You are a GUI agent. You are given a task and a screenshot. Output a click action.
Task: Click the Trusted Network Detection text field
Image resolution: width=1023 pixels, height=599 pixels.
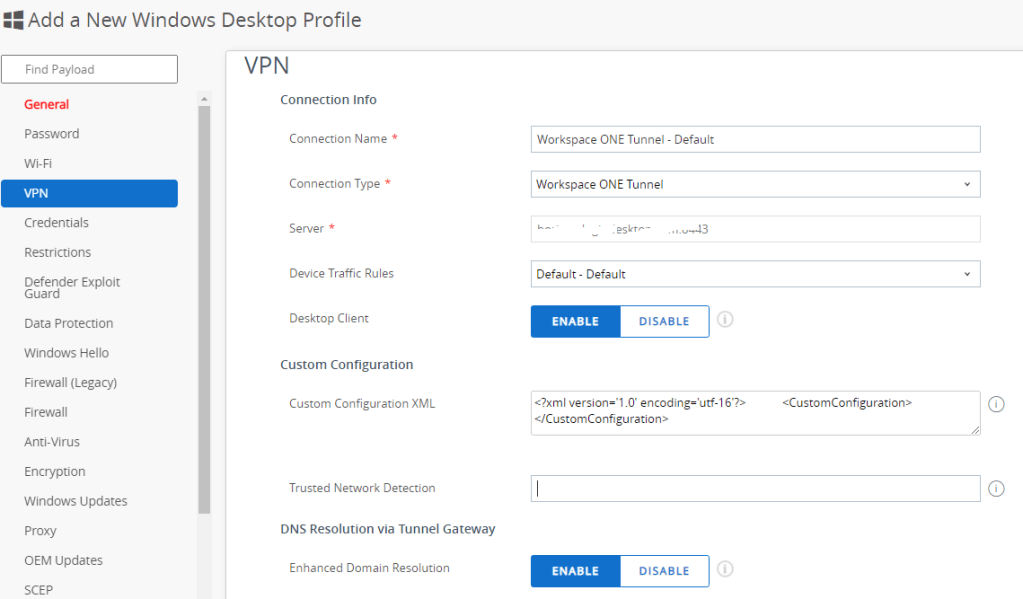pos(755,488)
